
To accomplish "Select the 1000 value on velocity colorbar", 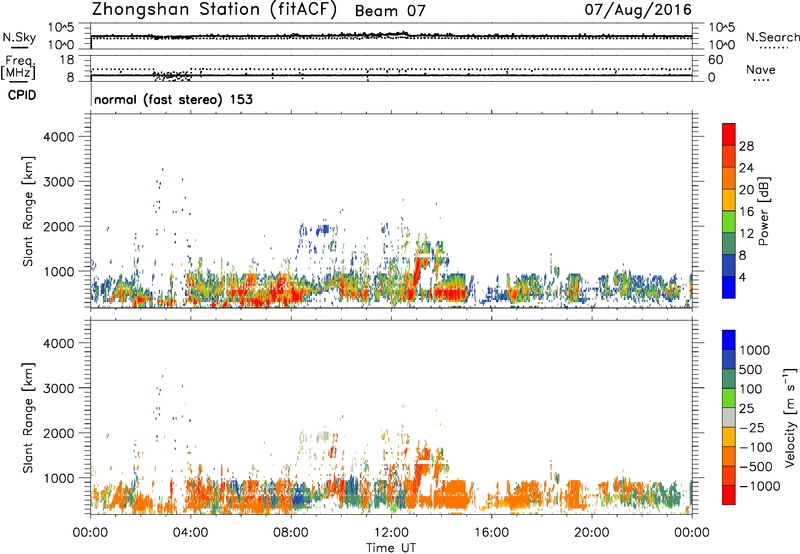I will point(755,350).
